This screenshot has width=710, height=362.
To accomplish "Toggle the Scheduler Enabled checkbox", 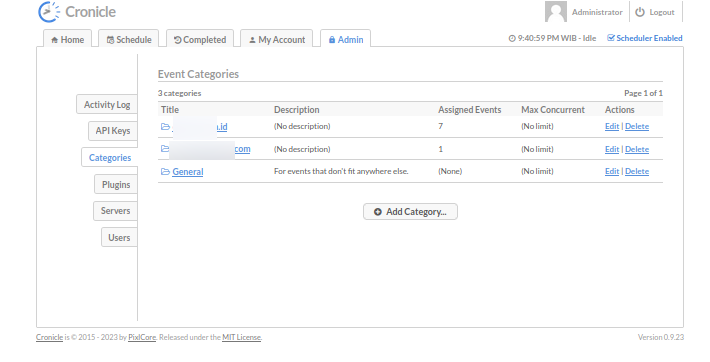I will pos(611,38).
